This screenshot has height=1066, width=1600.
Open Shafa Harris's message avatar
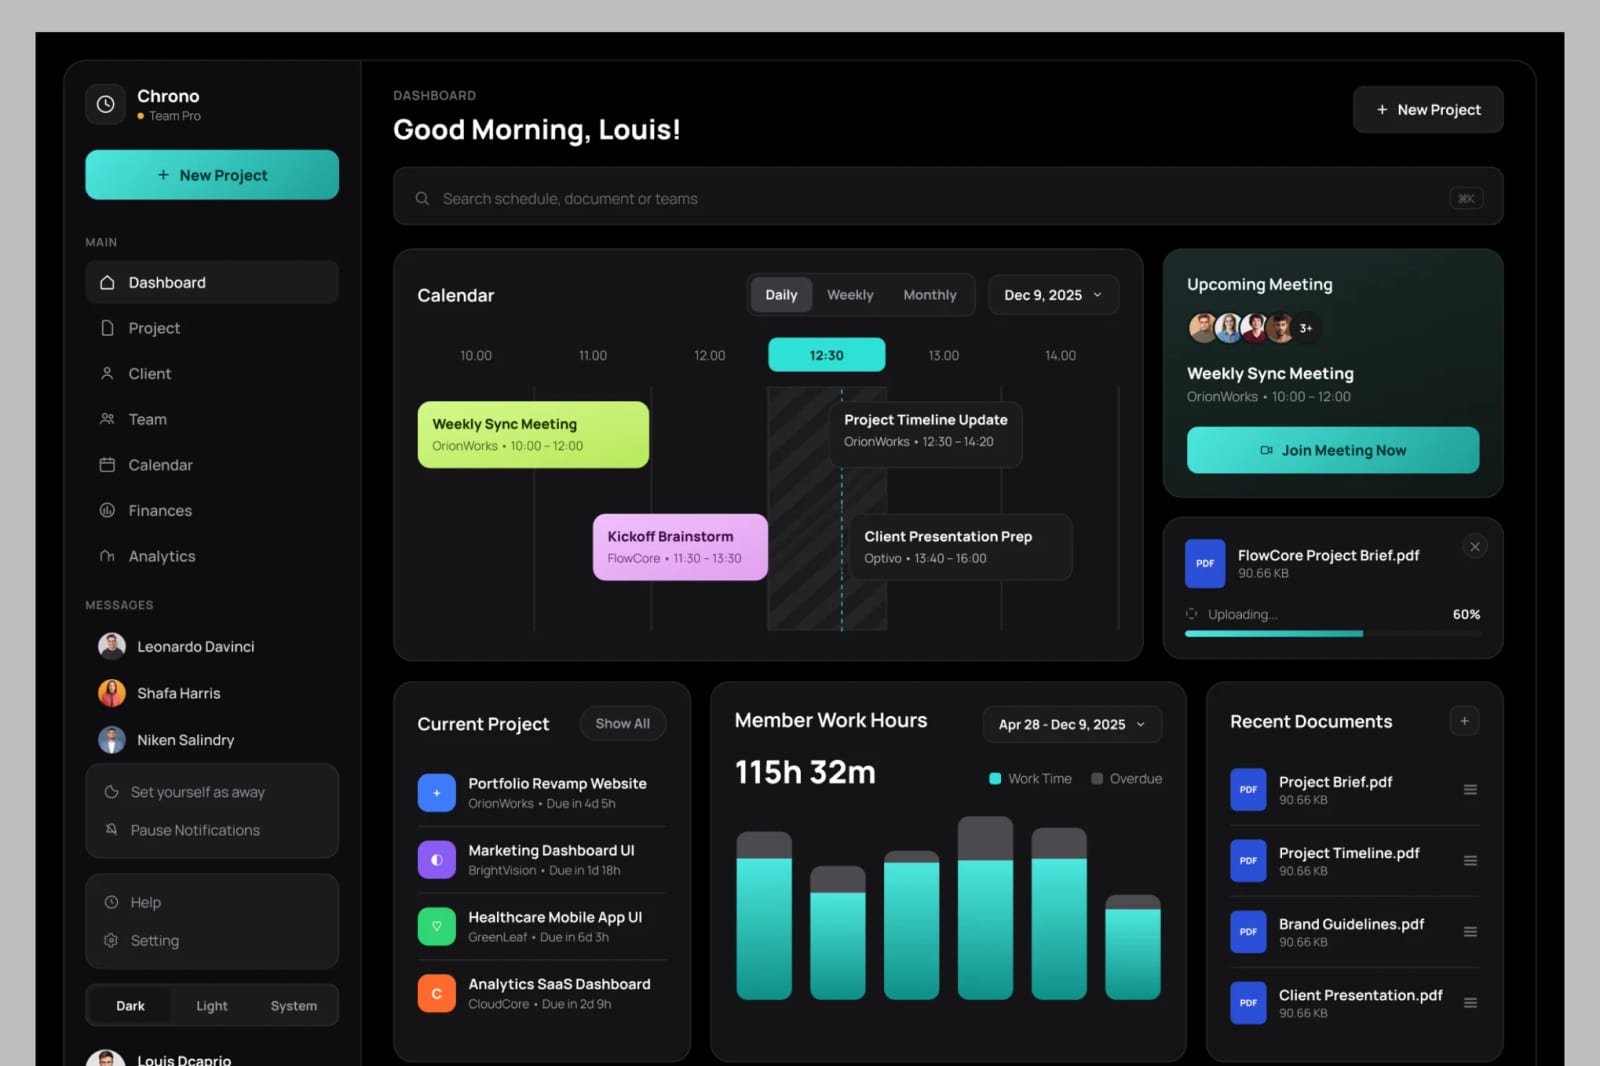click(x=112, y=693)
